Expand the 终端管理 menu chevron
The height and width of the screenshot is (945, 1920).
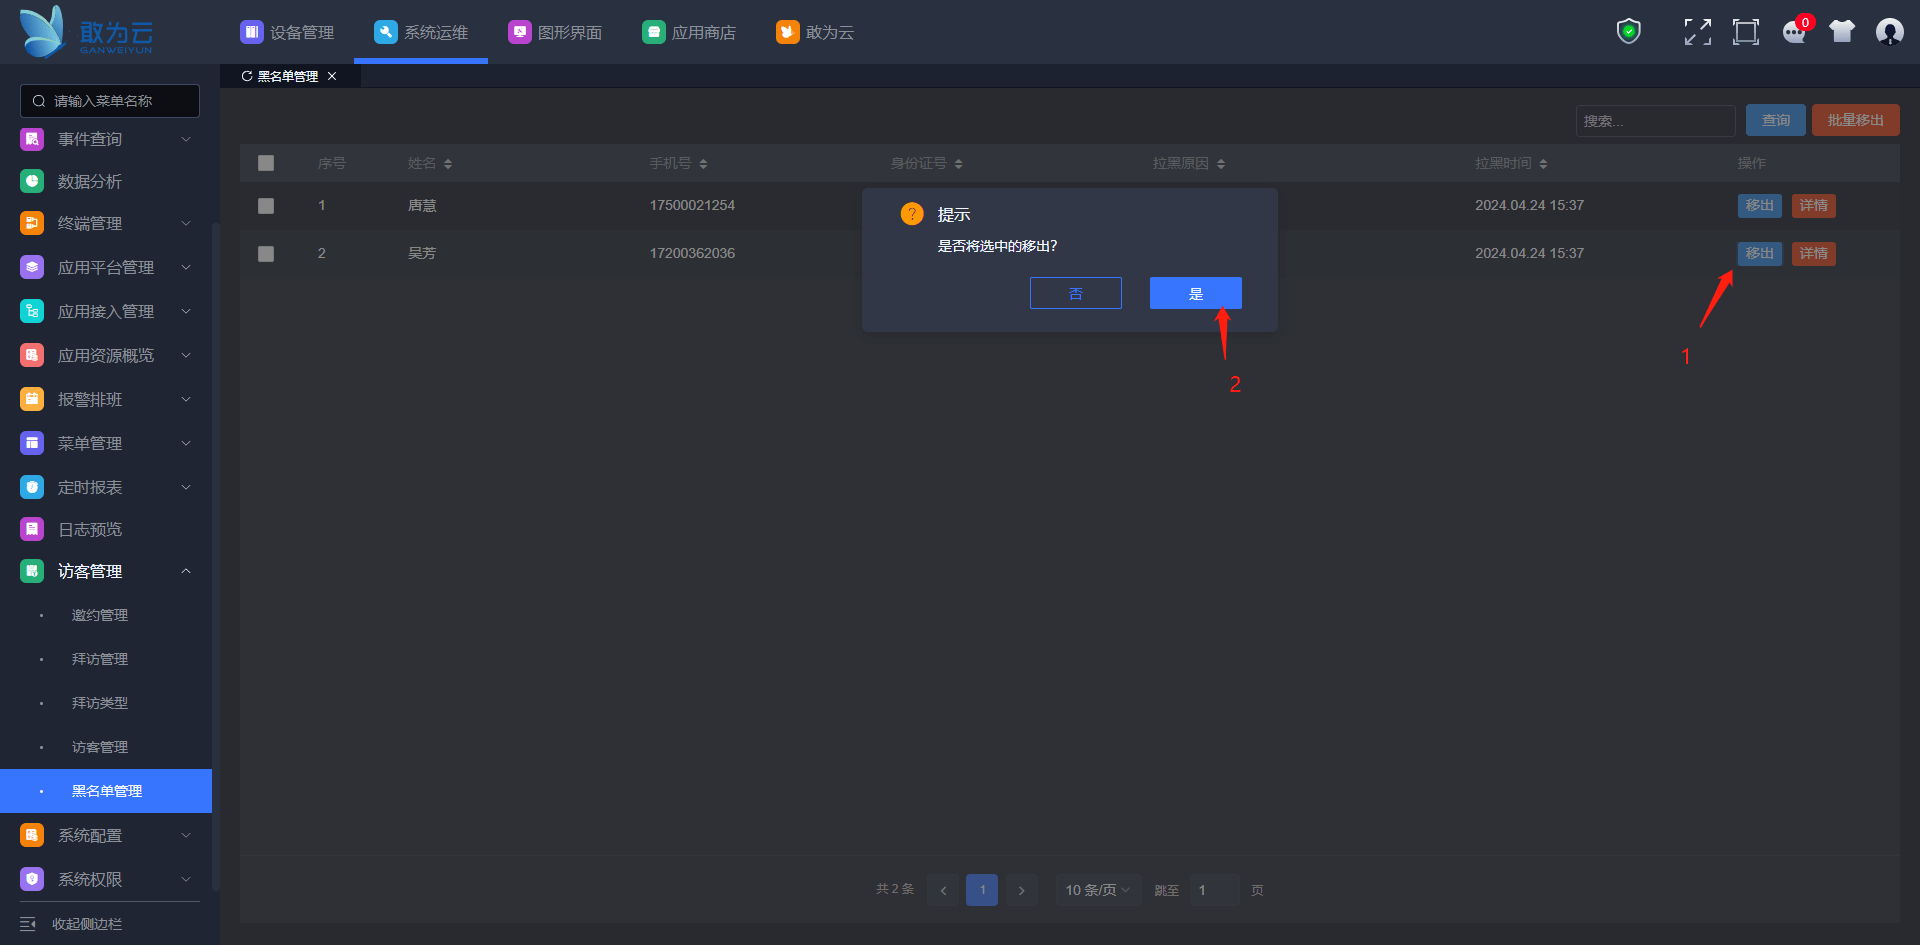pyautogui.click(x=186, y=223)
